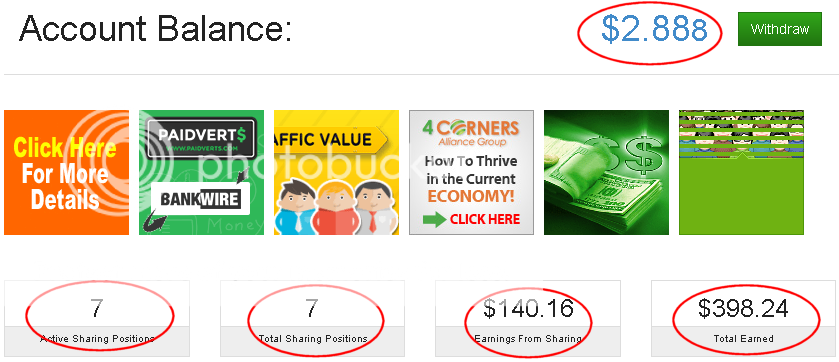This screenshot has height=362, width=839.
Task: Click the BANKWIRE label in the Paidverts banner
Action: tap(200, 199)
